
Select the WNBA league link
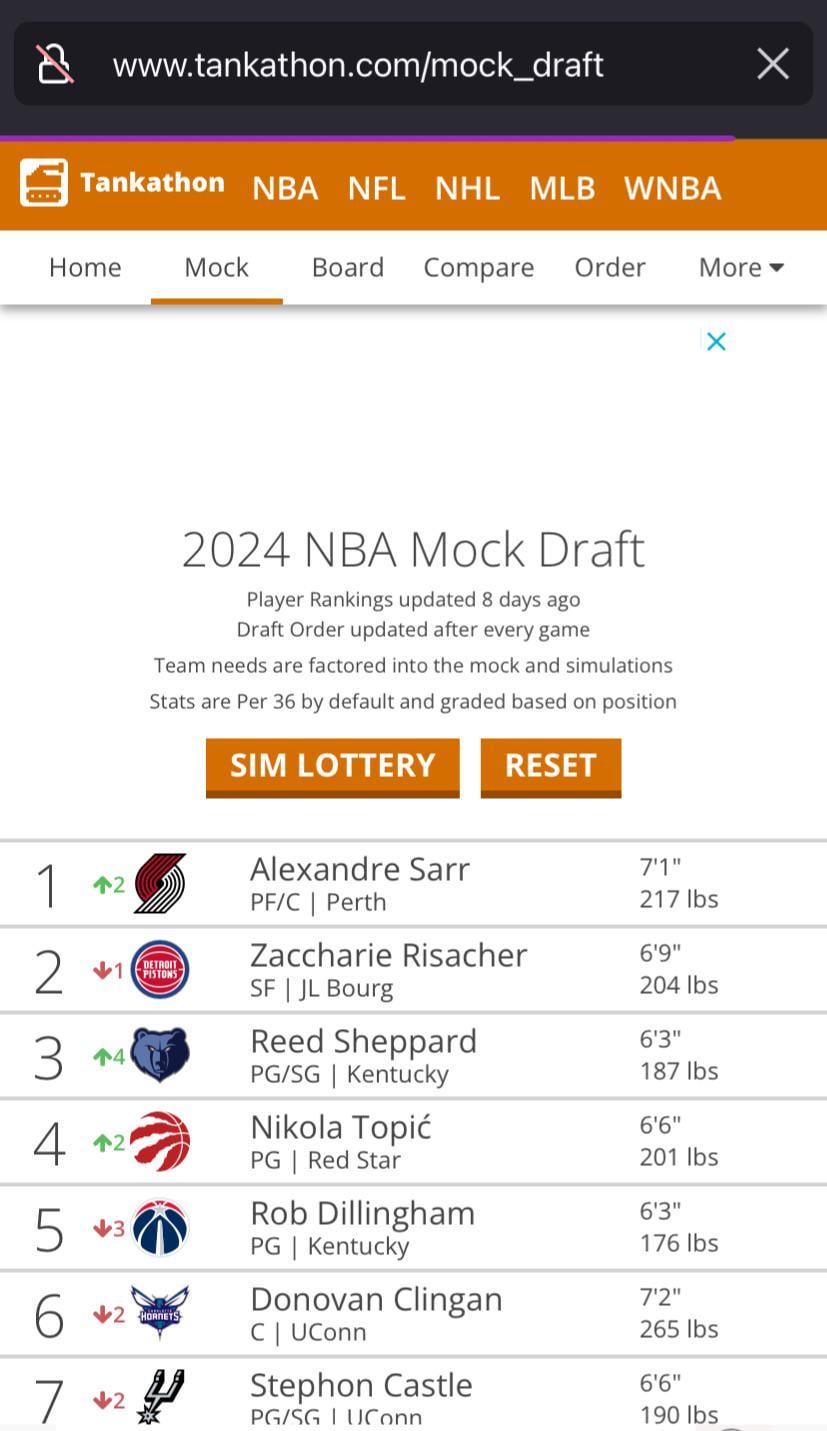[672, 188]
